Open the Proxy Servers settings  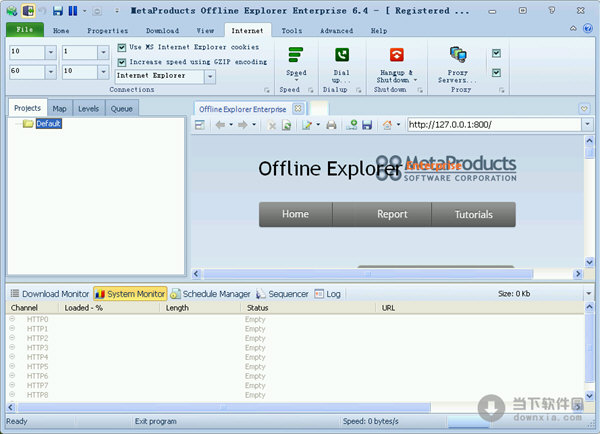[x=458, y=55]
